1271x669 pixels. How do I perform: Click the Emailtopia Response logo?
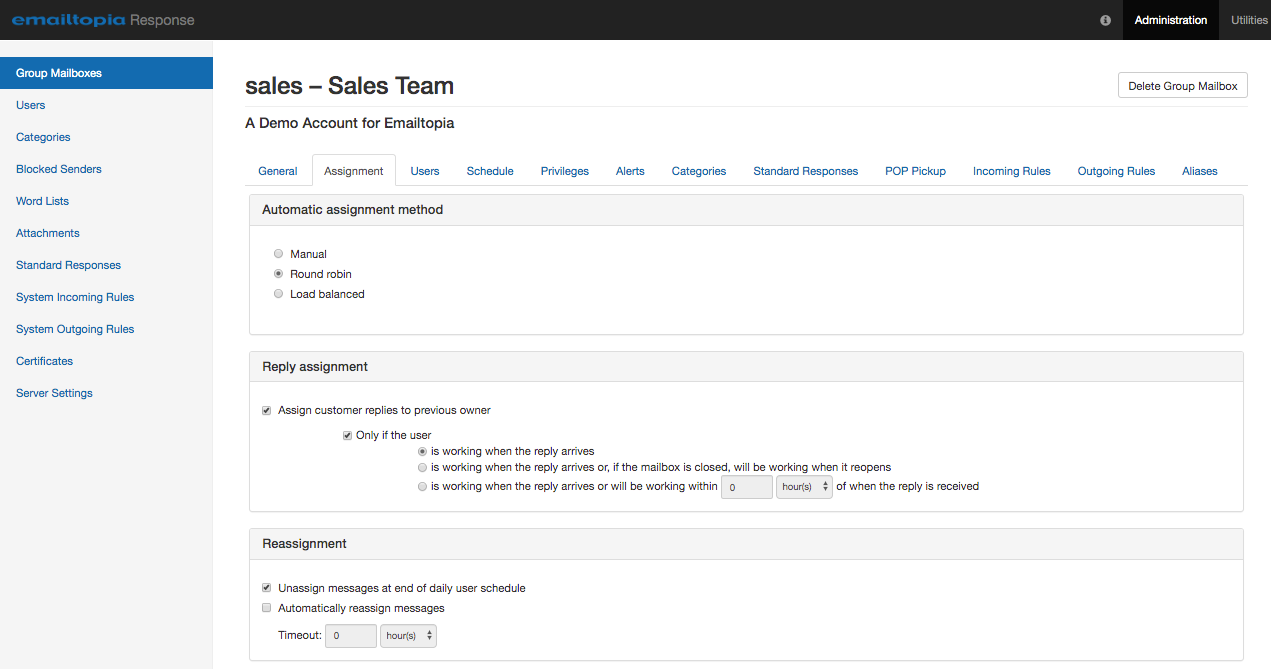pyautogui.click(x=103, y=20)
